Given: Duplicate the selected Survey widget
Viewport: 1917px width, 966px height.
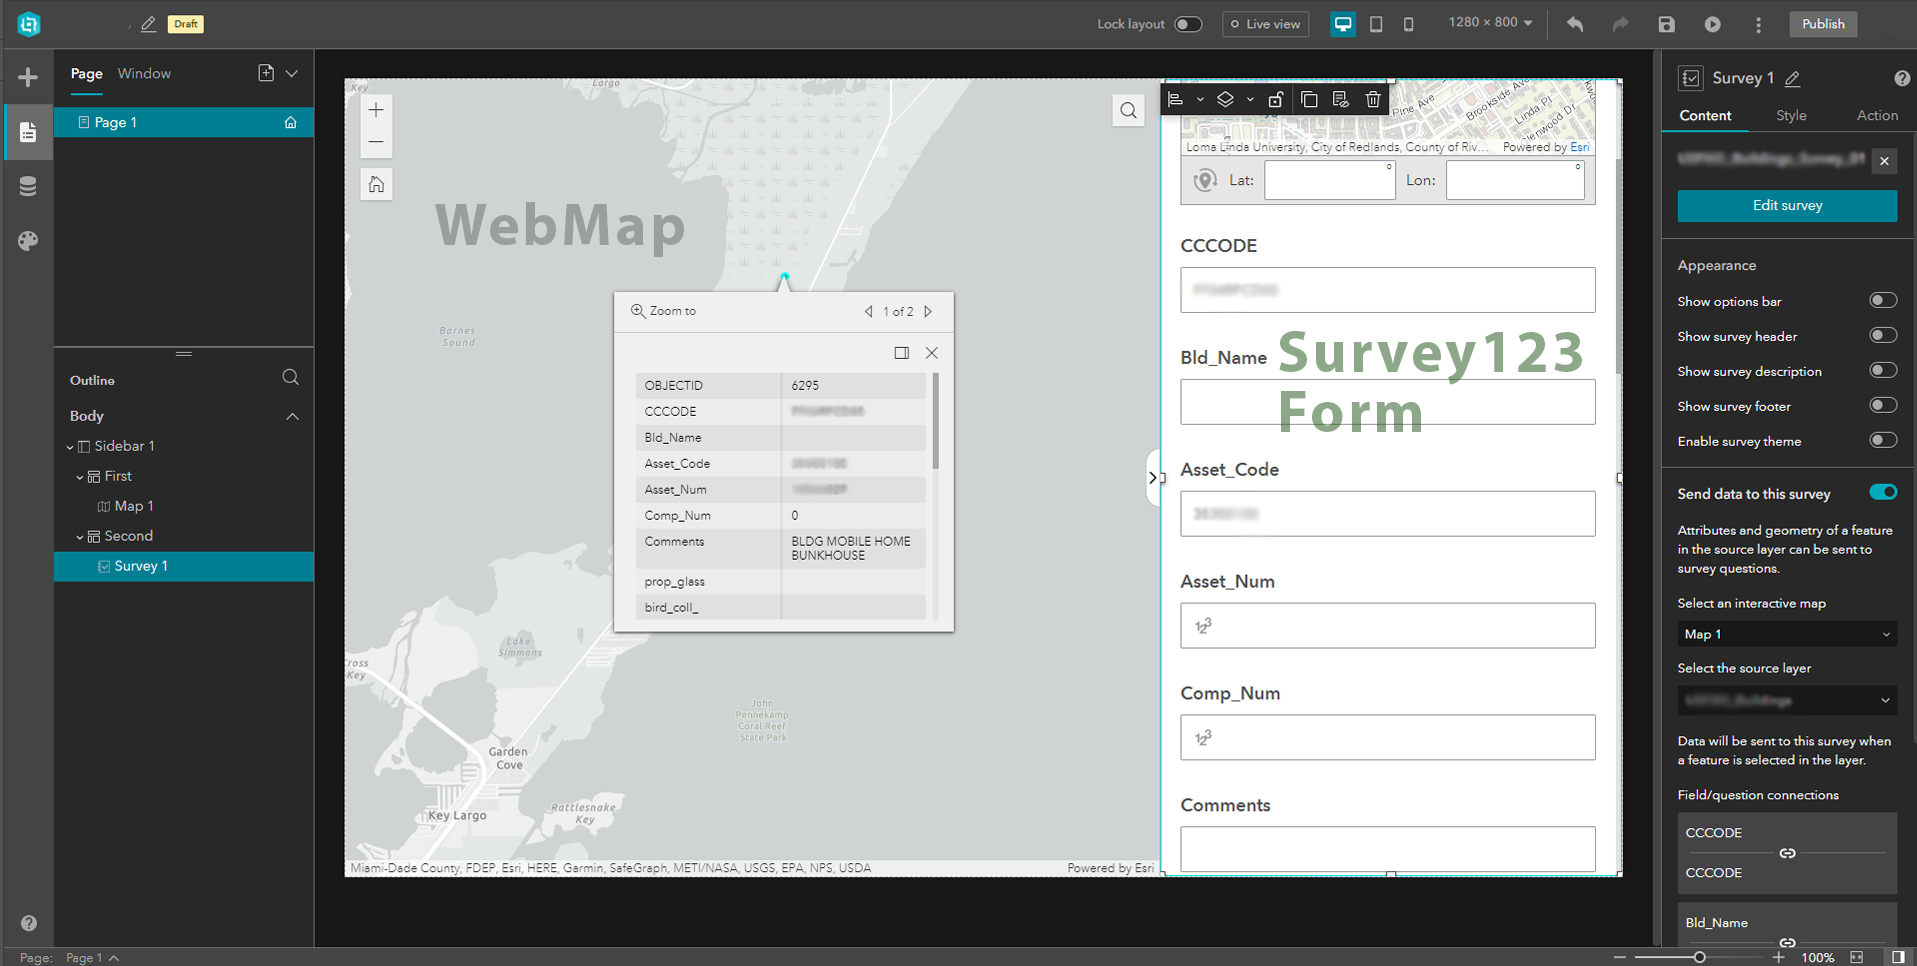Looking at the screenshot, I should tap(1309, 99).
